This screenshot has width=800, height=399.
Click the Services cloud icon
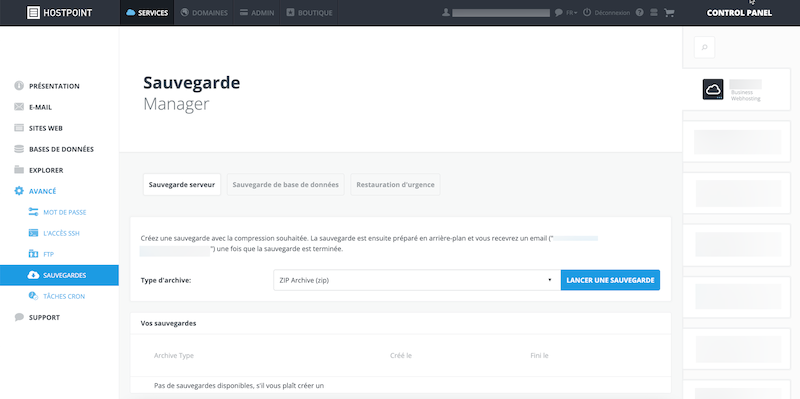point(131,13)
